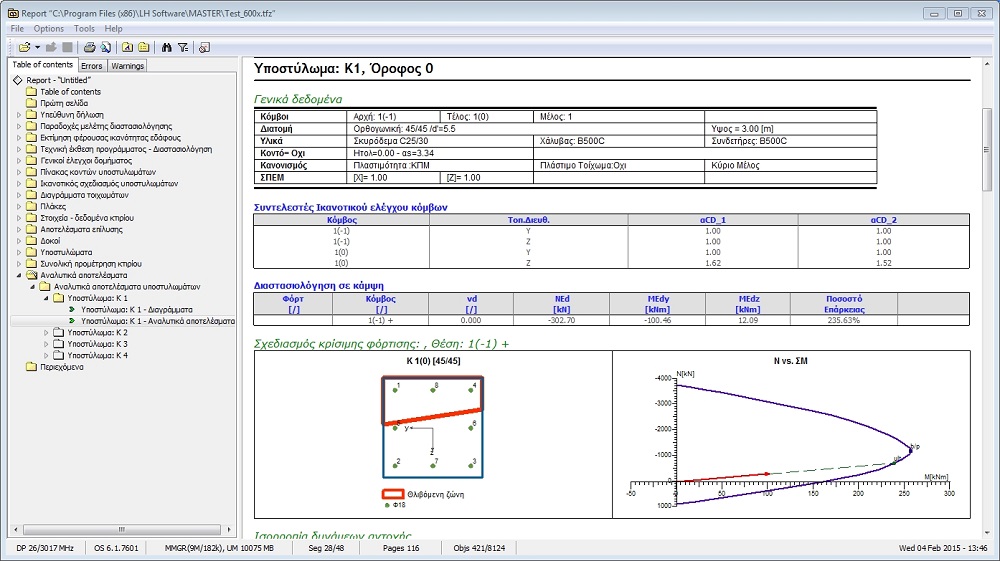Switch to the Errors tab
The width and height of the screenshot is (1000, 561).
91,66
